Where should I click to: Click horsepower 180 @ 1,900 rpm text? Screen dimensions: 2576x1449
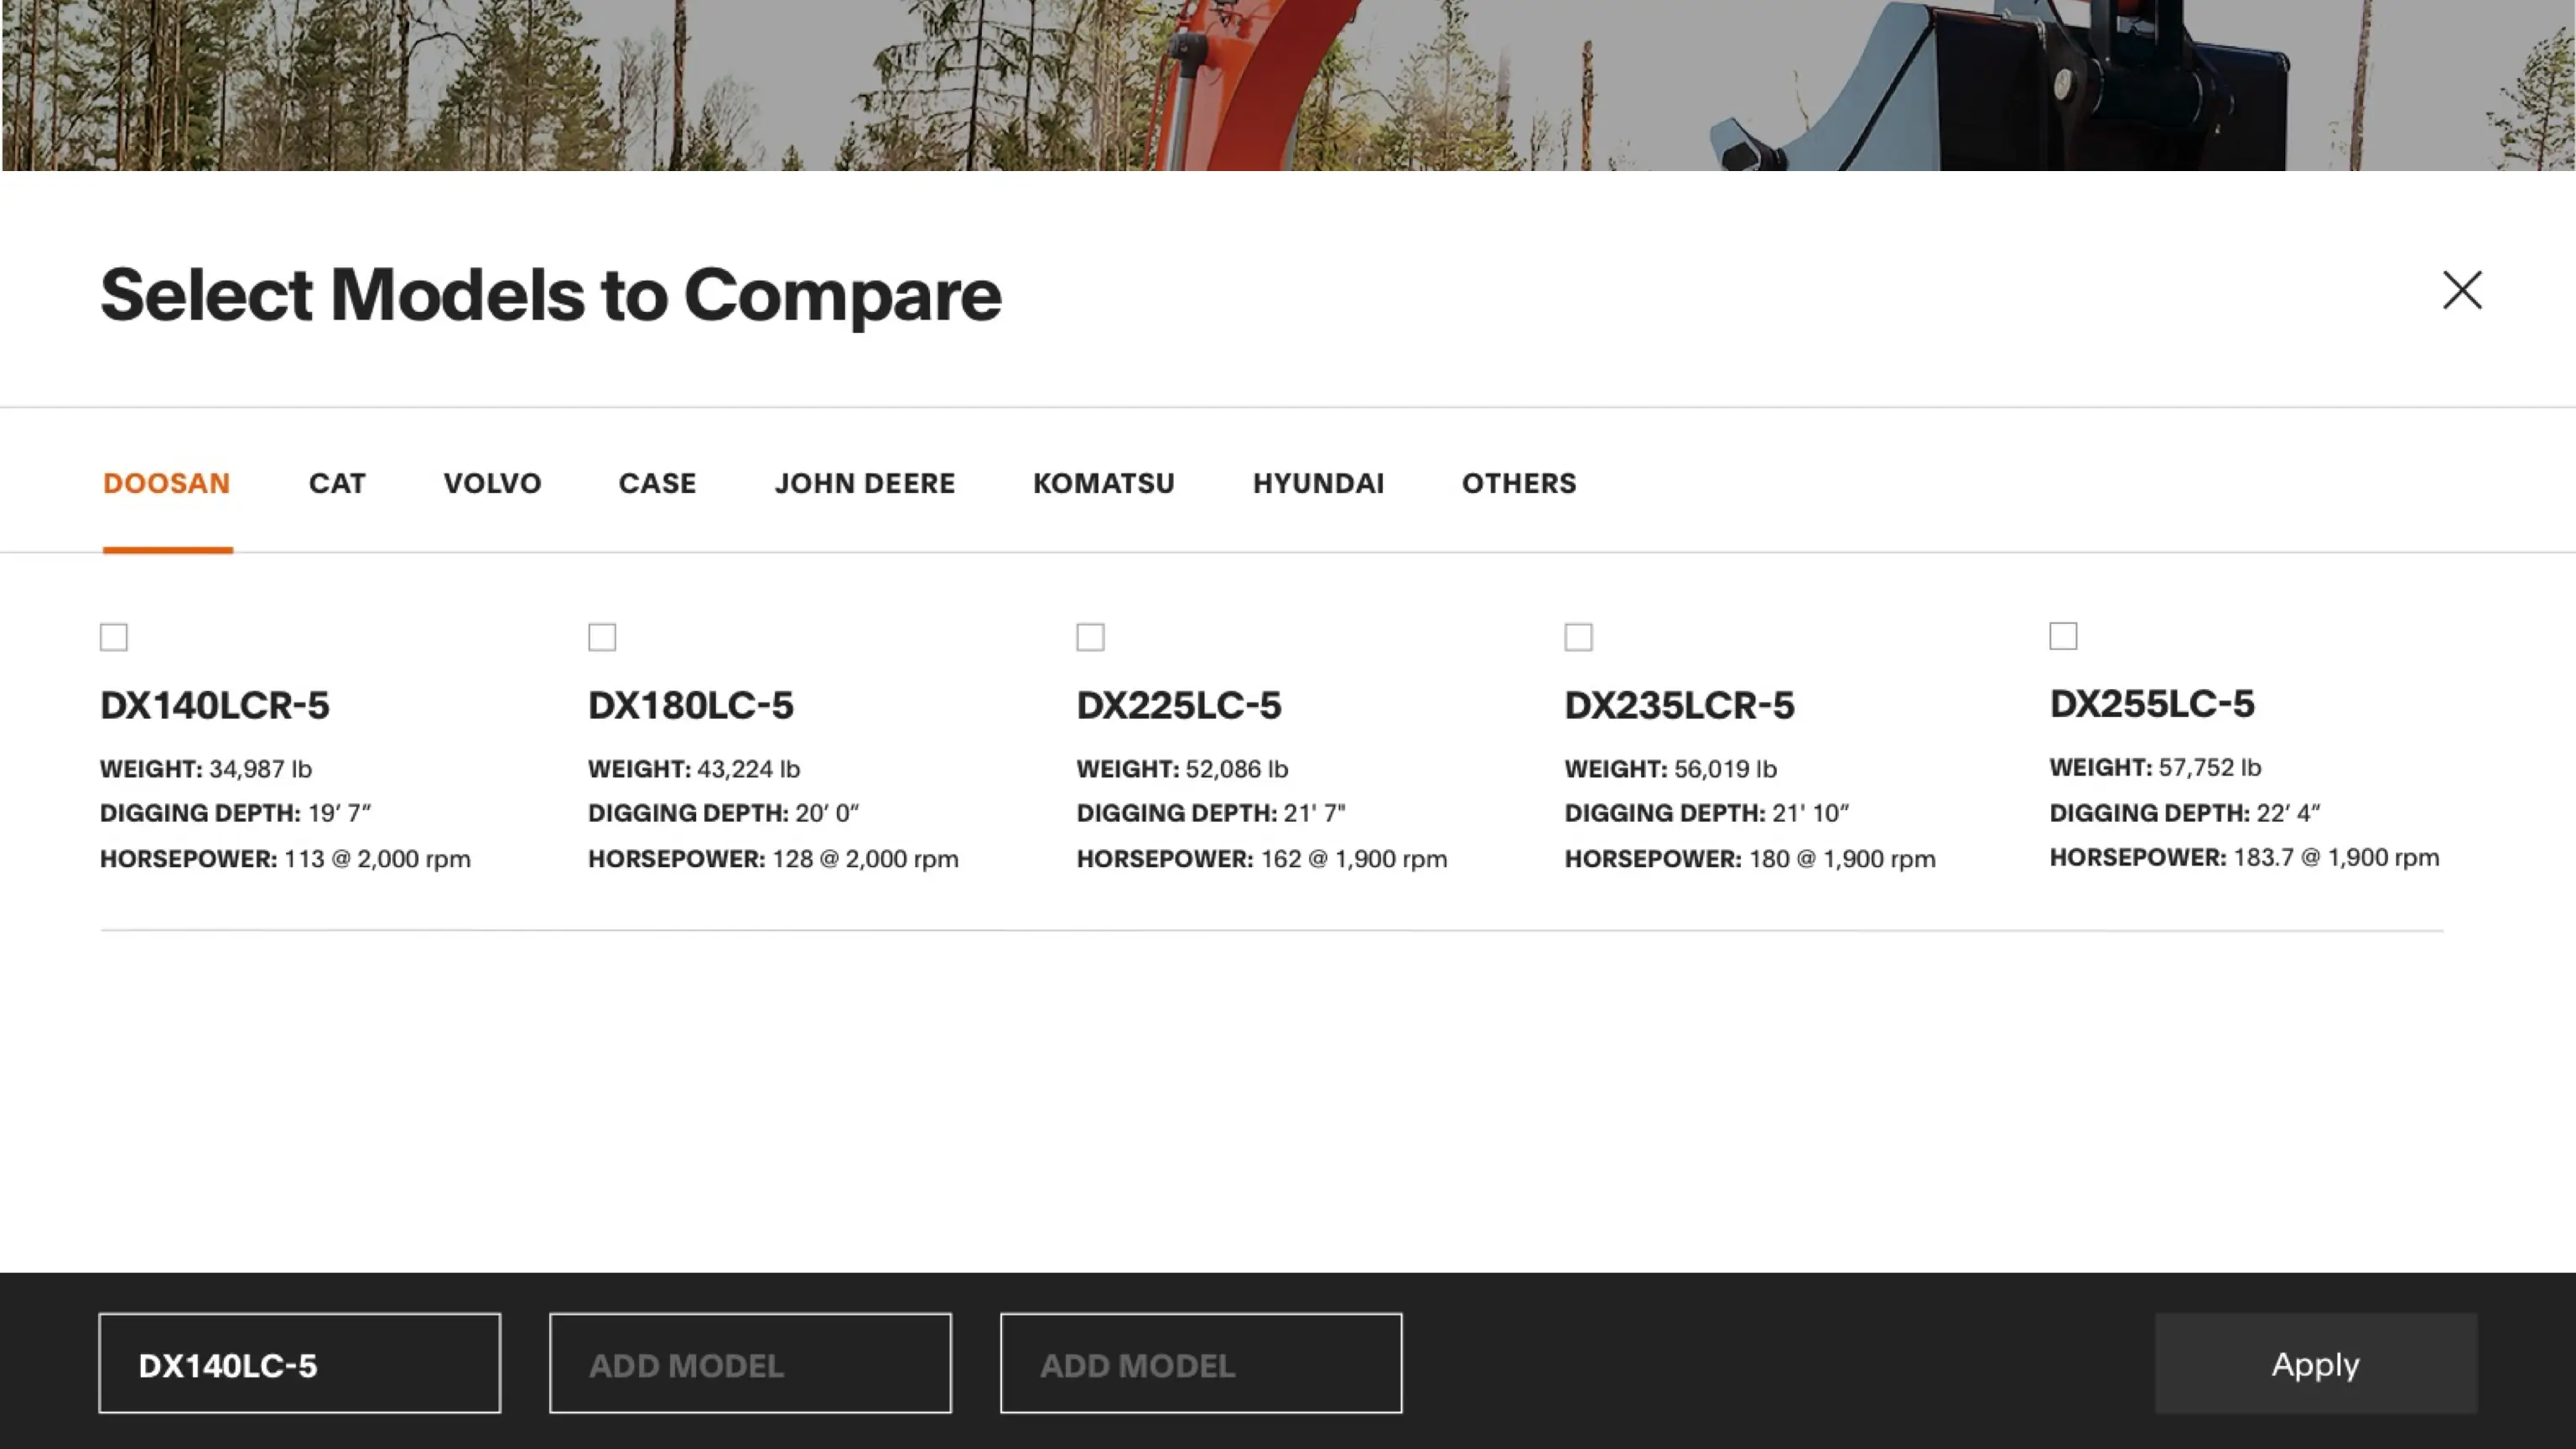point(1842,859)
